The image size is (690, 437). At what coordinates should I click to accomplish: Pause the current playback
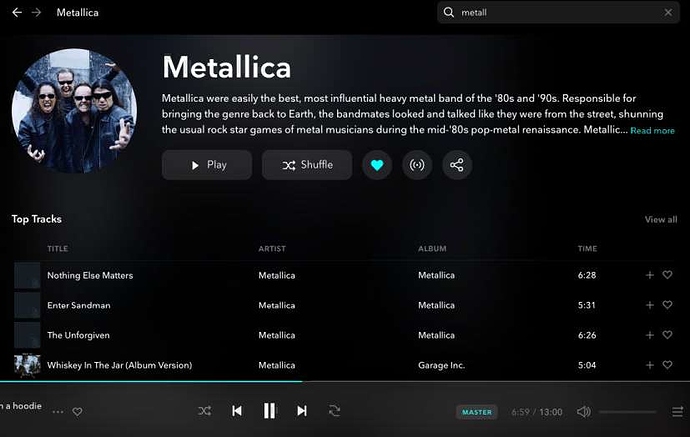click(269, 411)
